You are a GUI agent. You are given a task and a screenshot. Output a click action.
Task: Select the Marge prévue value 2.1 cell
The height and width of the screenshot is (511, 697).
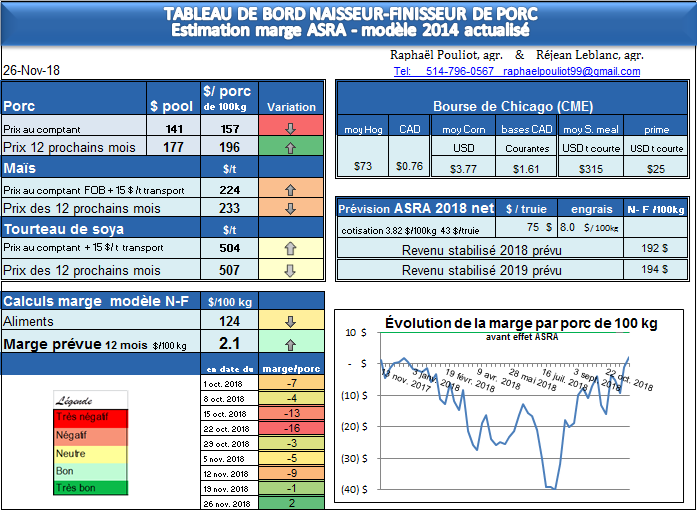(229, 344)
